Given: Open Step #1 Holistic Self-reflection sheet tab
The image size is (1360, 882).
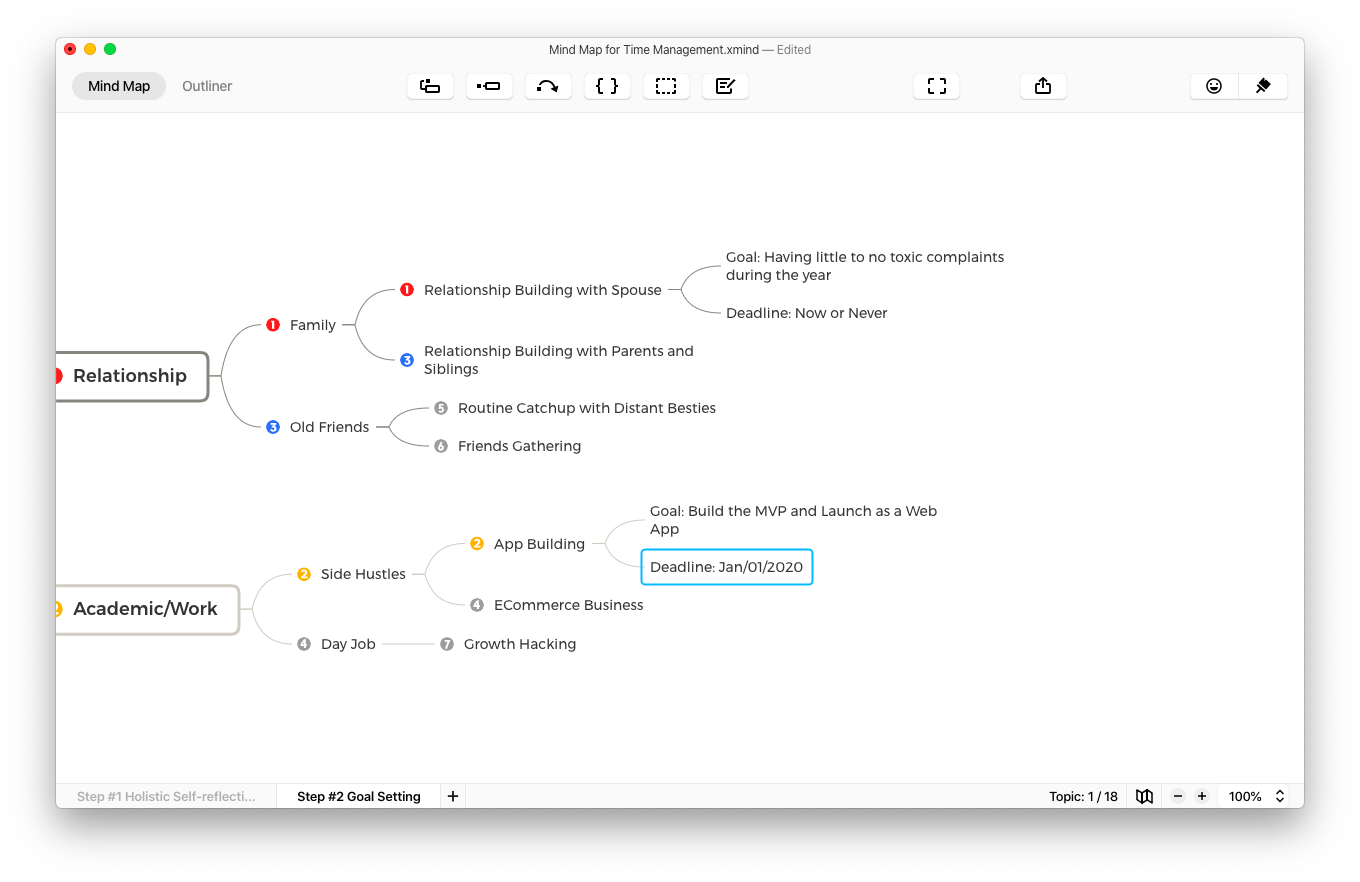Looking at the screenshot, I should [166, 796].
